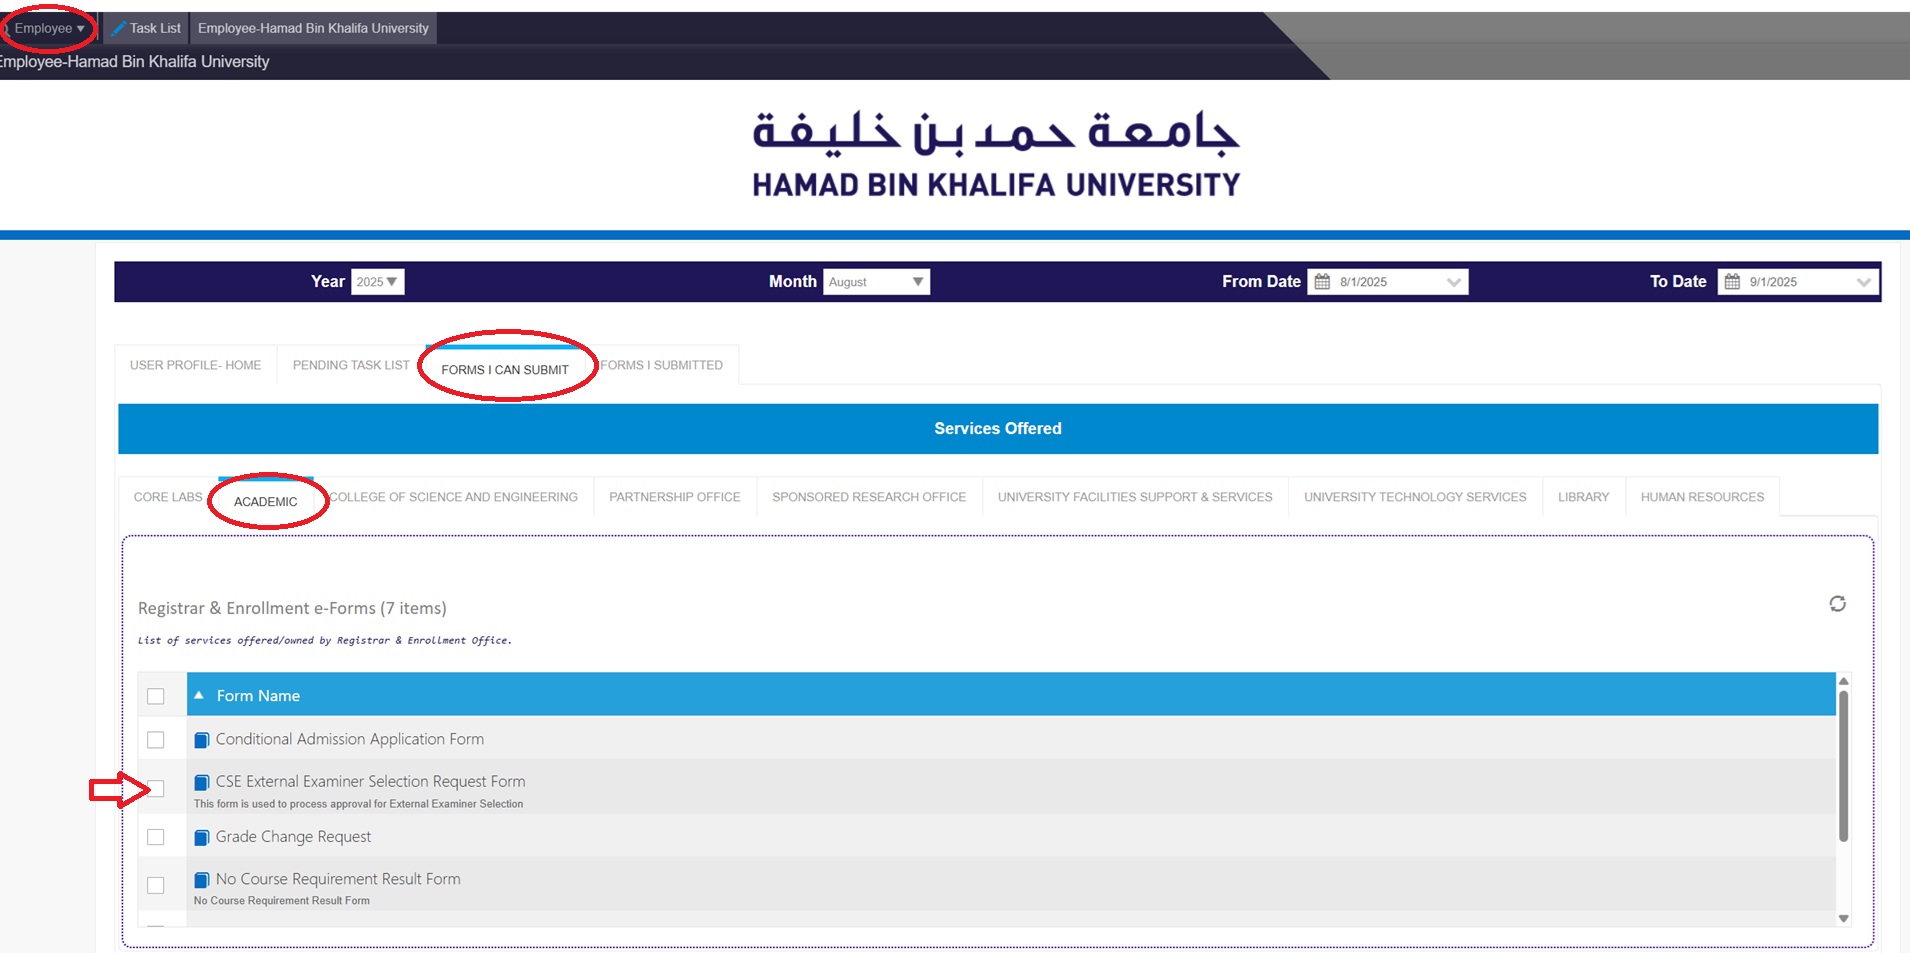The width and height of the screenshot is (1910, 953).
Task: Click the sort arrow on Form Name column
Action: pos(199,695)
